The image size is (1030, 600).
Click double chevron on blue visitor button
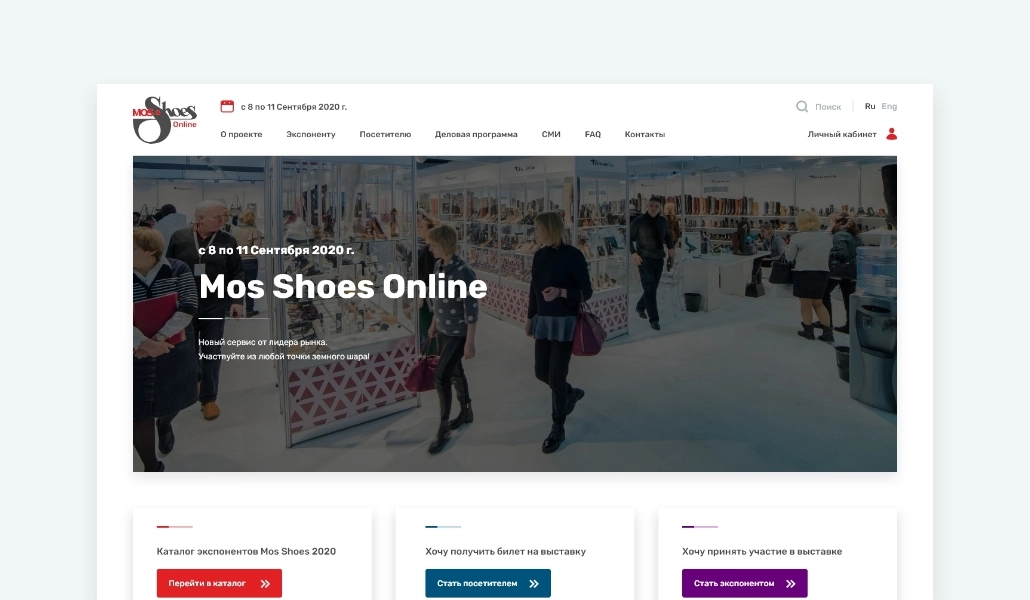pyautogui.click(x=534, y=583)
